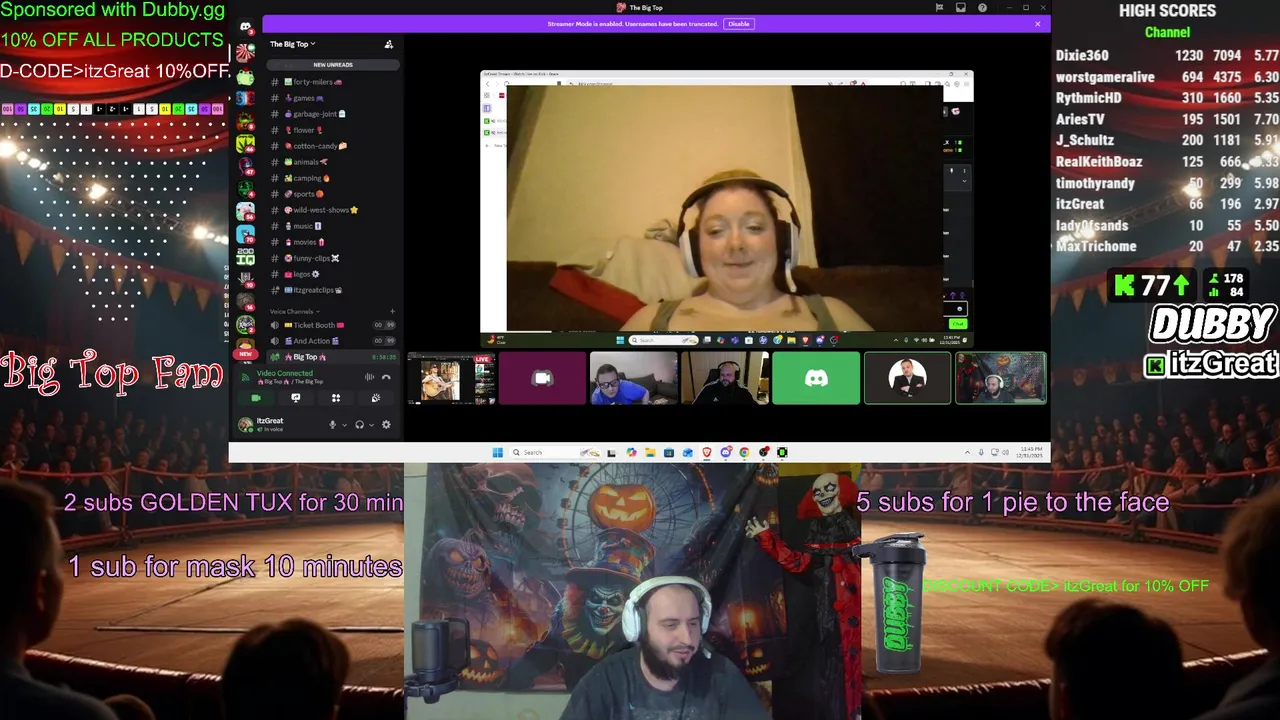The height and width of the screenshot is (720, 1280).
Task: Open Brave browser from taskbar
Action: pyautogui.click(x=707, y=452)
